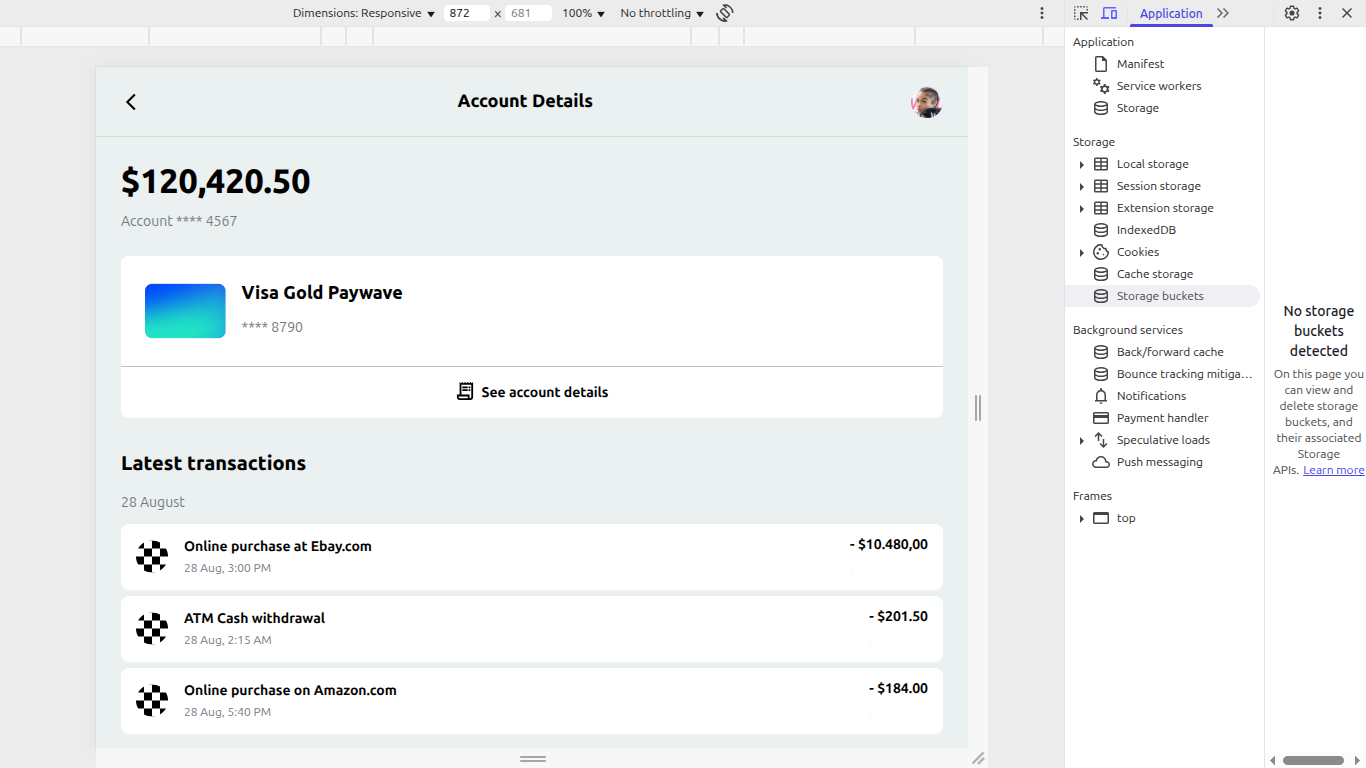Click the Amazon.com transaction merchant icon
1366x768 pixels.
tap(152, 700)
